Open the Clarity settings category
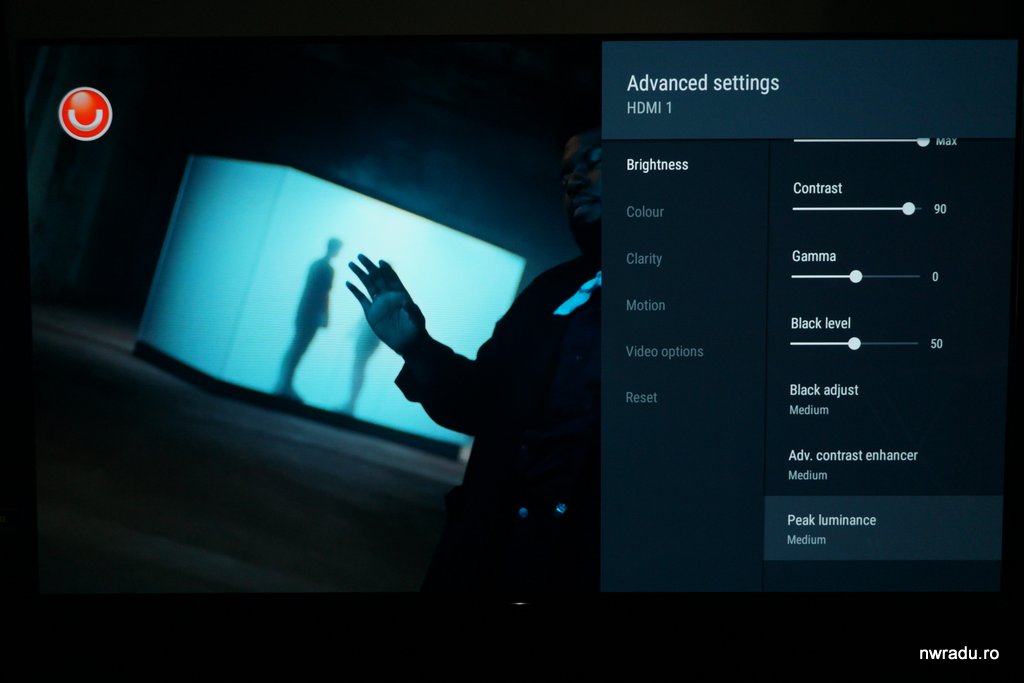The width and height of the screenshot is (1024, 683). pos(644,259)
